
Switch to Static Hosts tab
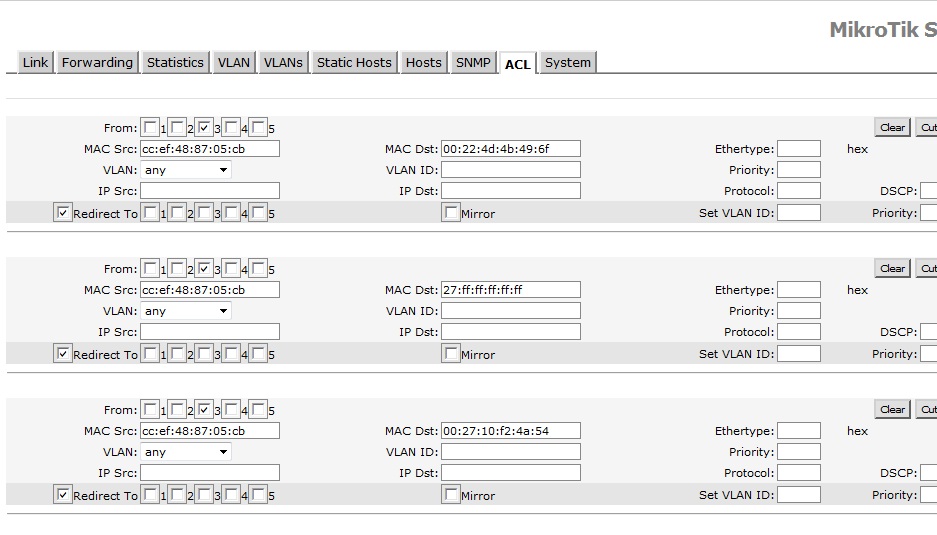tap(354, 62)
